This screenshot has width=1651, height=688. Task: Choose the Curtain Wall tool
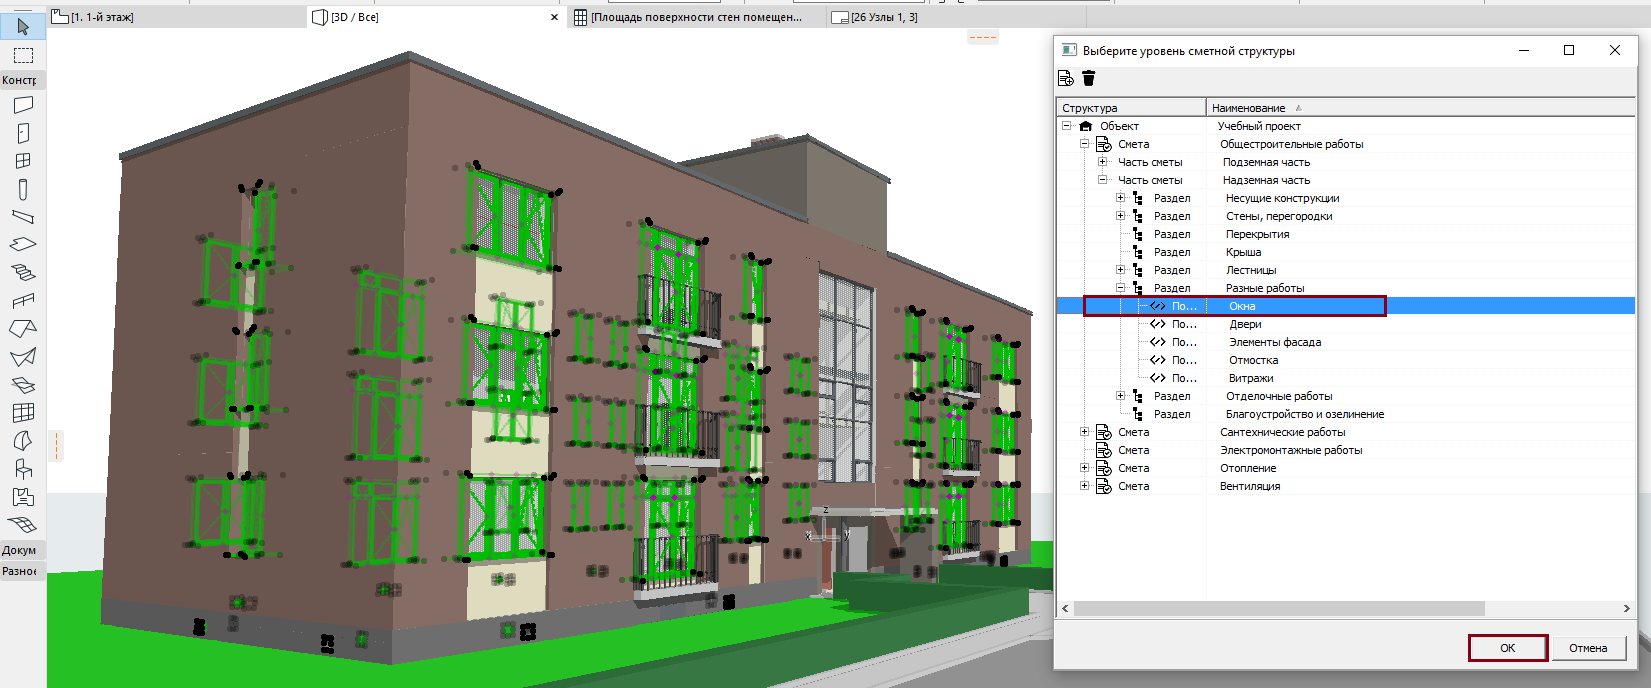(x=23, y=412)
